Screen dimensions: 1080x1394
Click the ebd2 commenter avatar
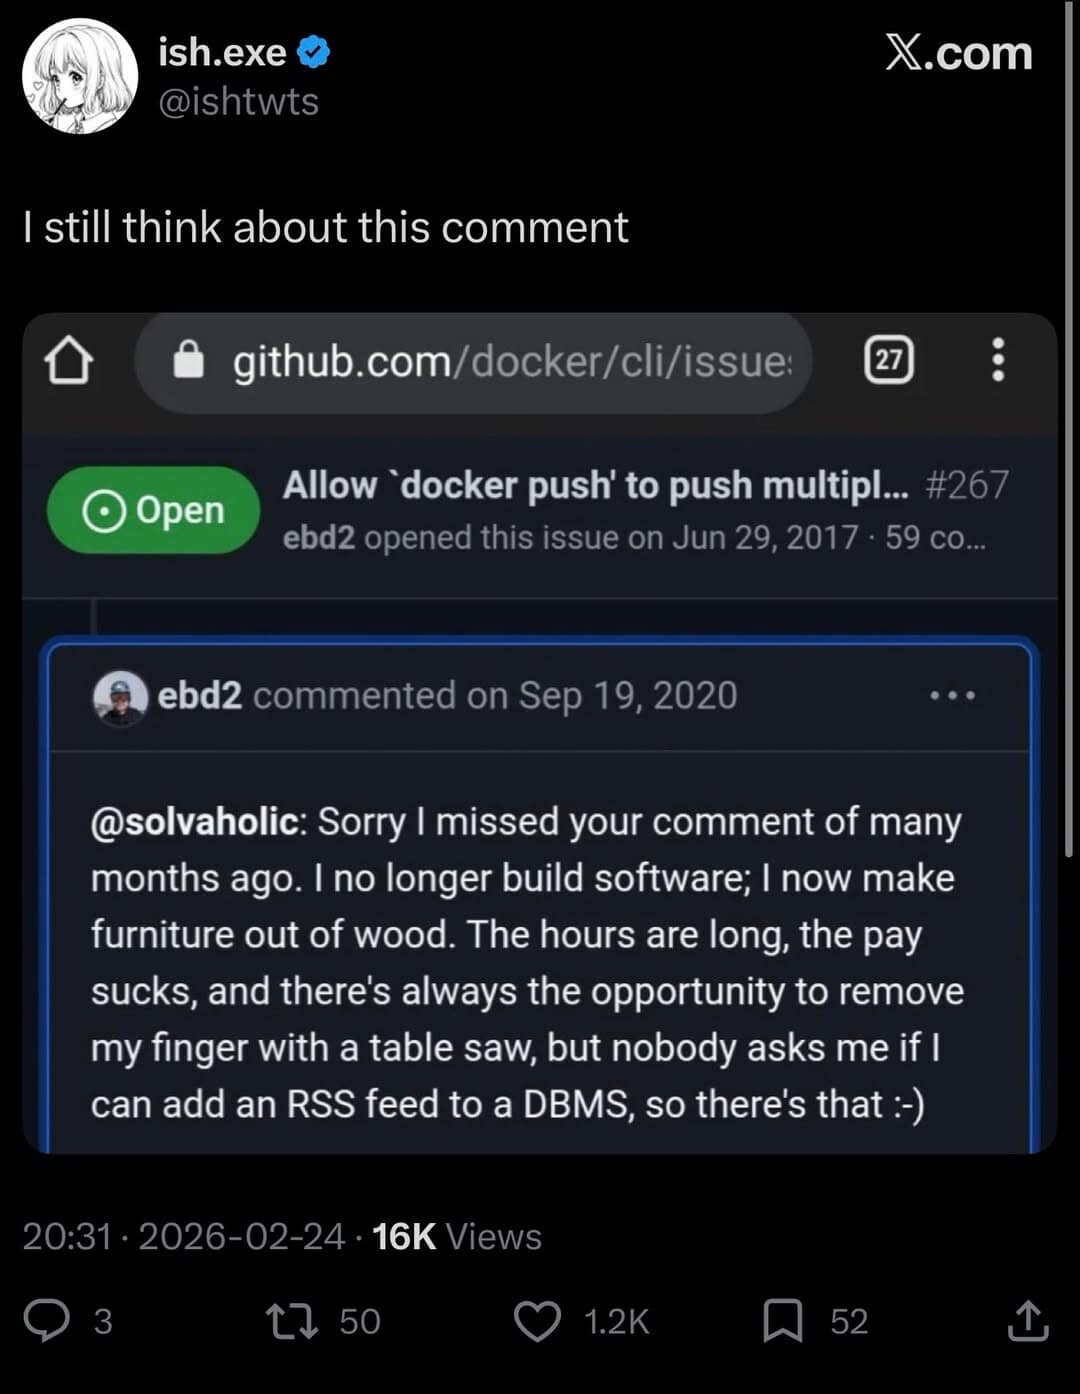(121, 696)
